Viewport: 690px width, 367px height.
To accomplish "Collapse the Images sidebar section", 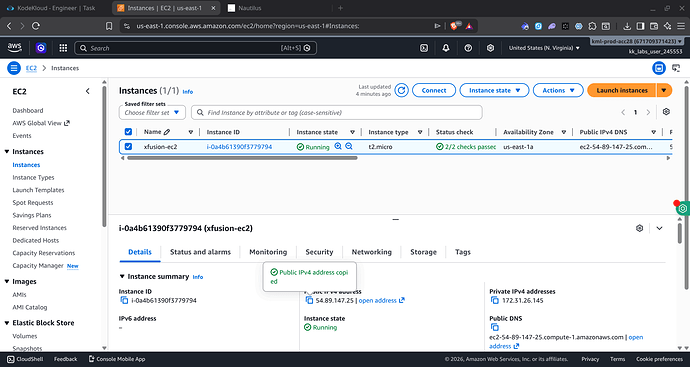I will point(7,282).
